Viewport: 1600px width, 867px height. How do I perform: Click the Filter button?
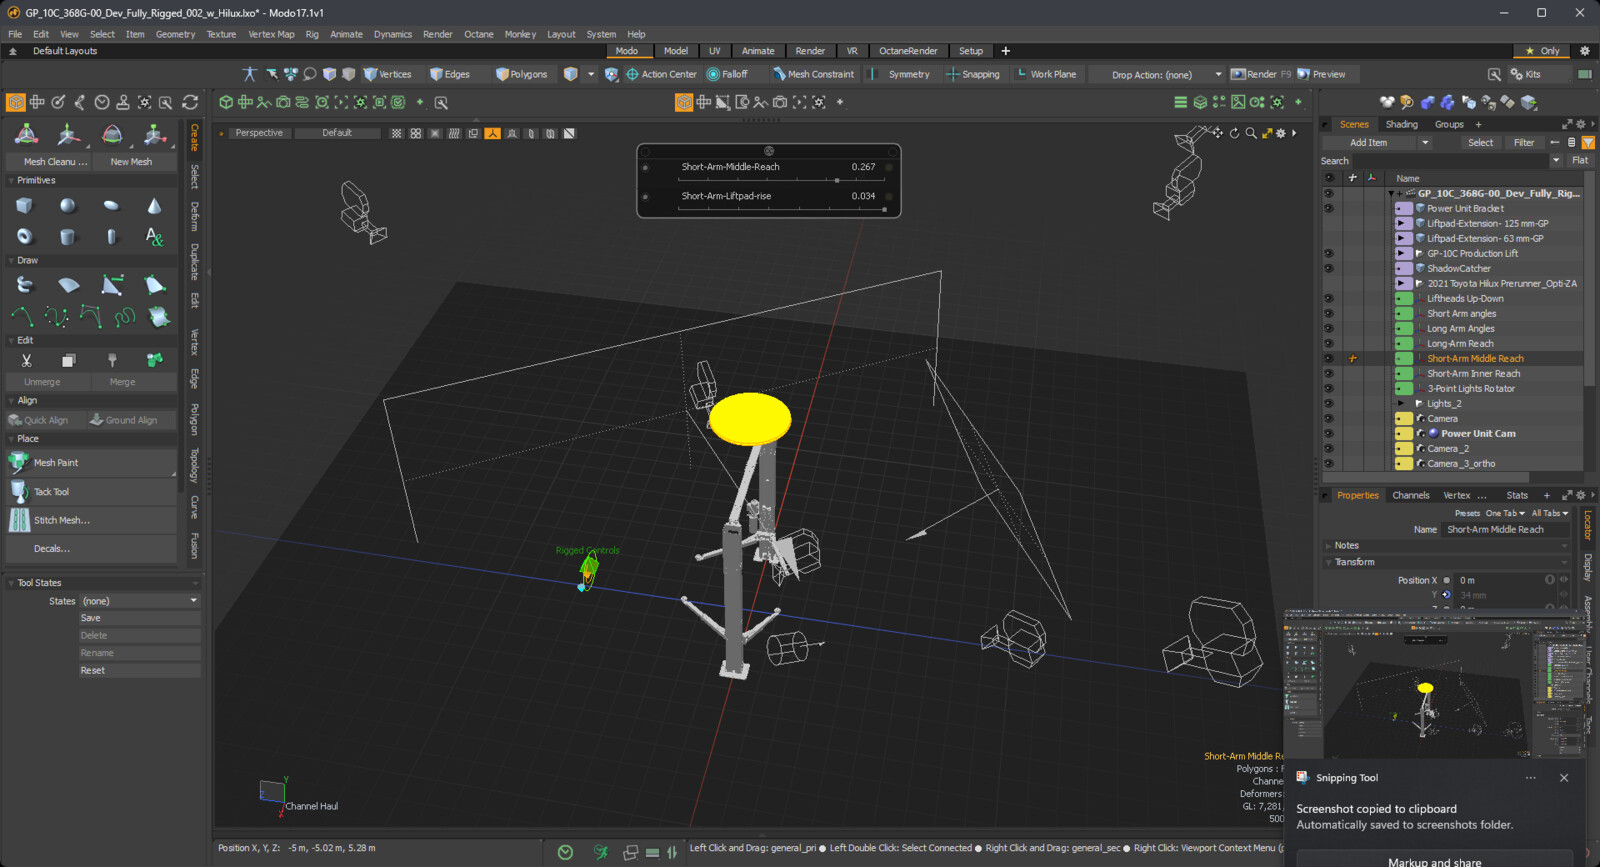coord(1523,143)
